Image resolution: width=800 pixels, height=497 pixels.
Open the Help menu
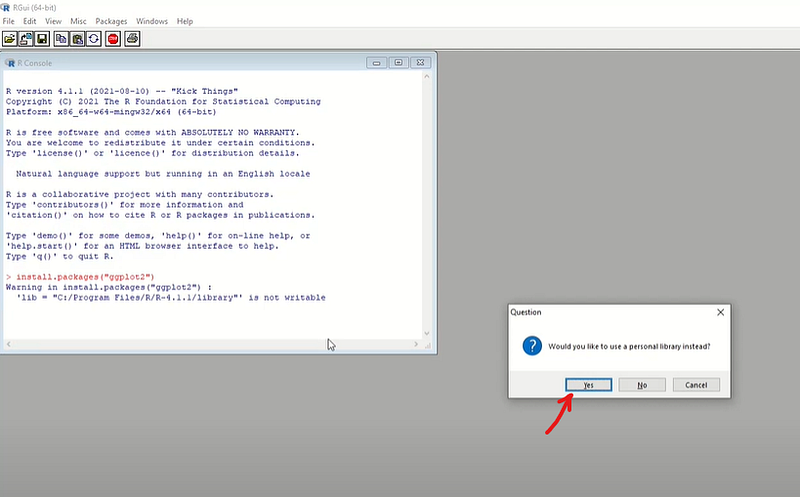185,21
